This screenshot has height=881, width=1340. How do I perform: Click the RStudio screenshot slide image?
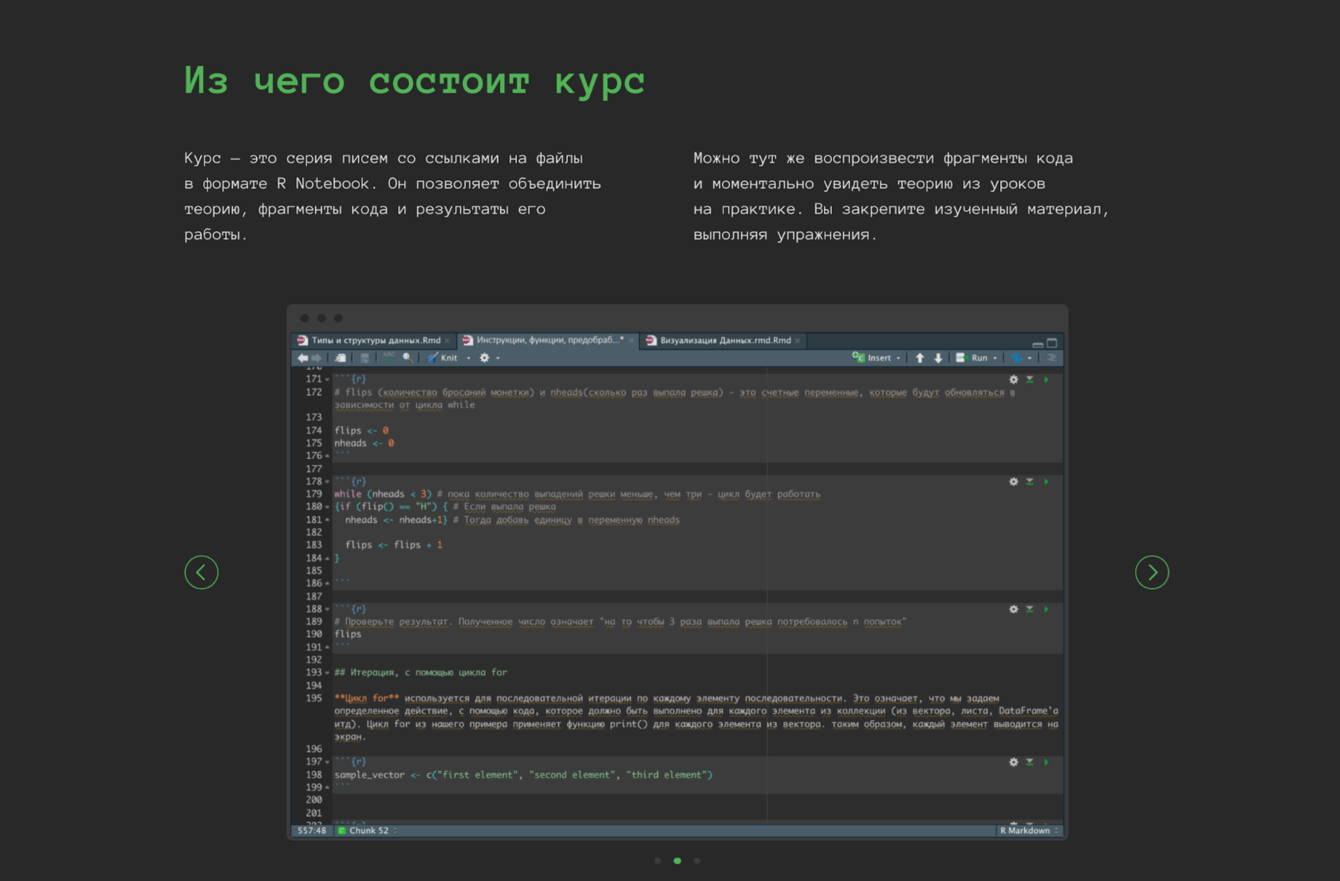pyautogui.click(x=677, y=572)
